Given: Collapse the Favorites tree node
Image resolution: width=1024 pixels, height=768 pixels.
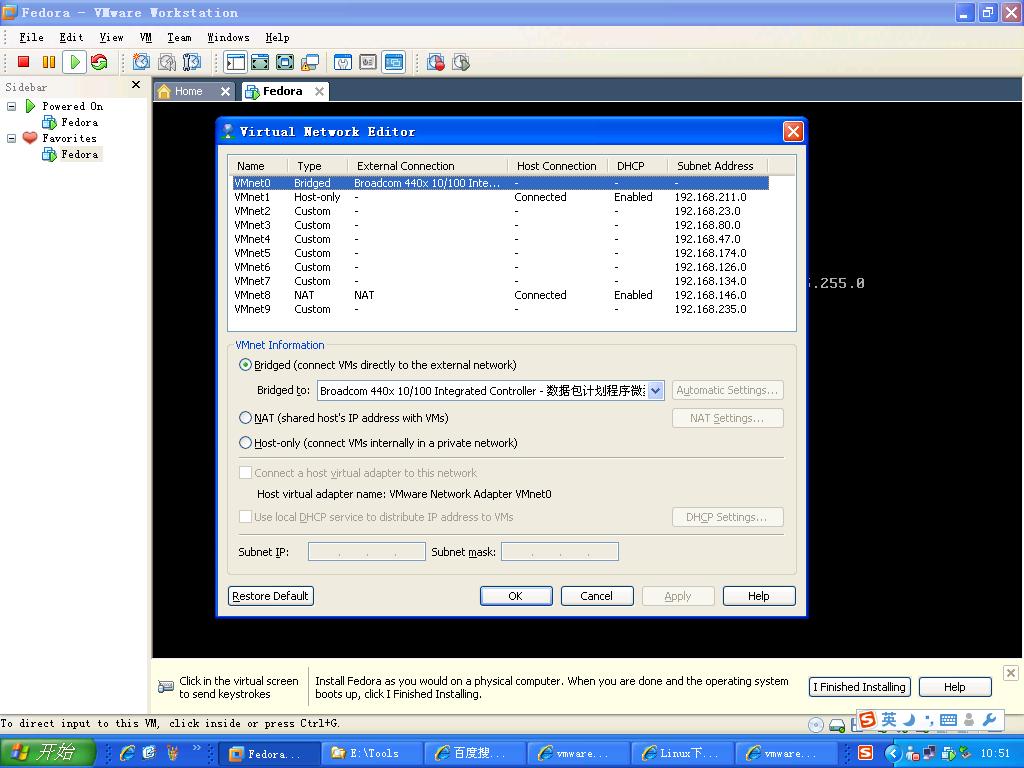Looking at the screenshot, I should click(11, 138).
